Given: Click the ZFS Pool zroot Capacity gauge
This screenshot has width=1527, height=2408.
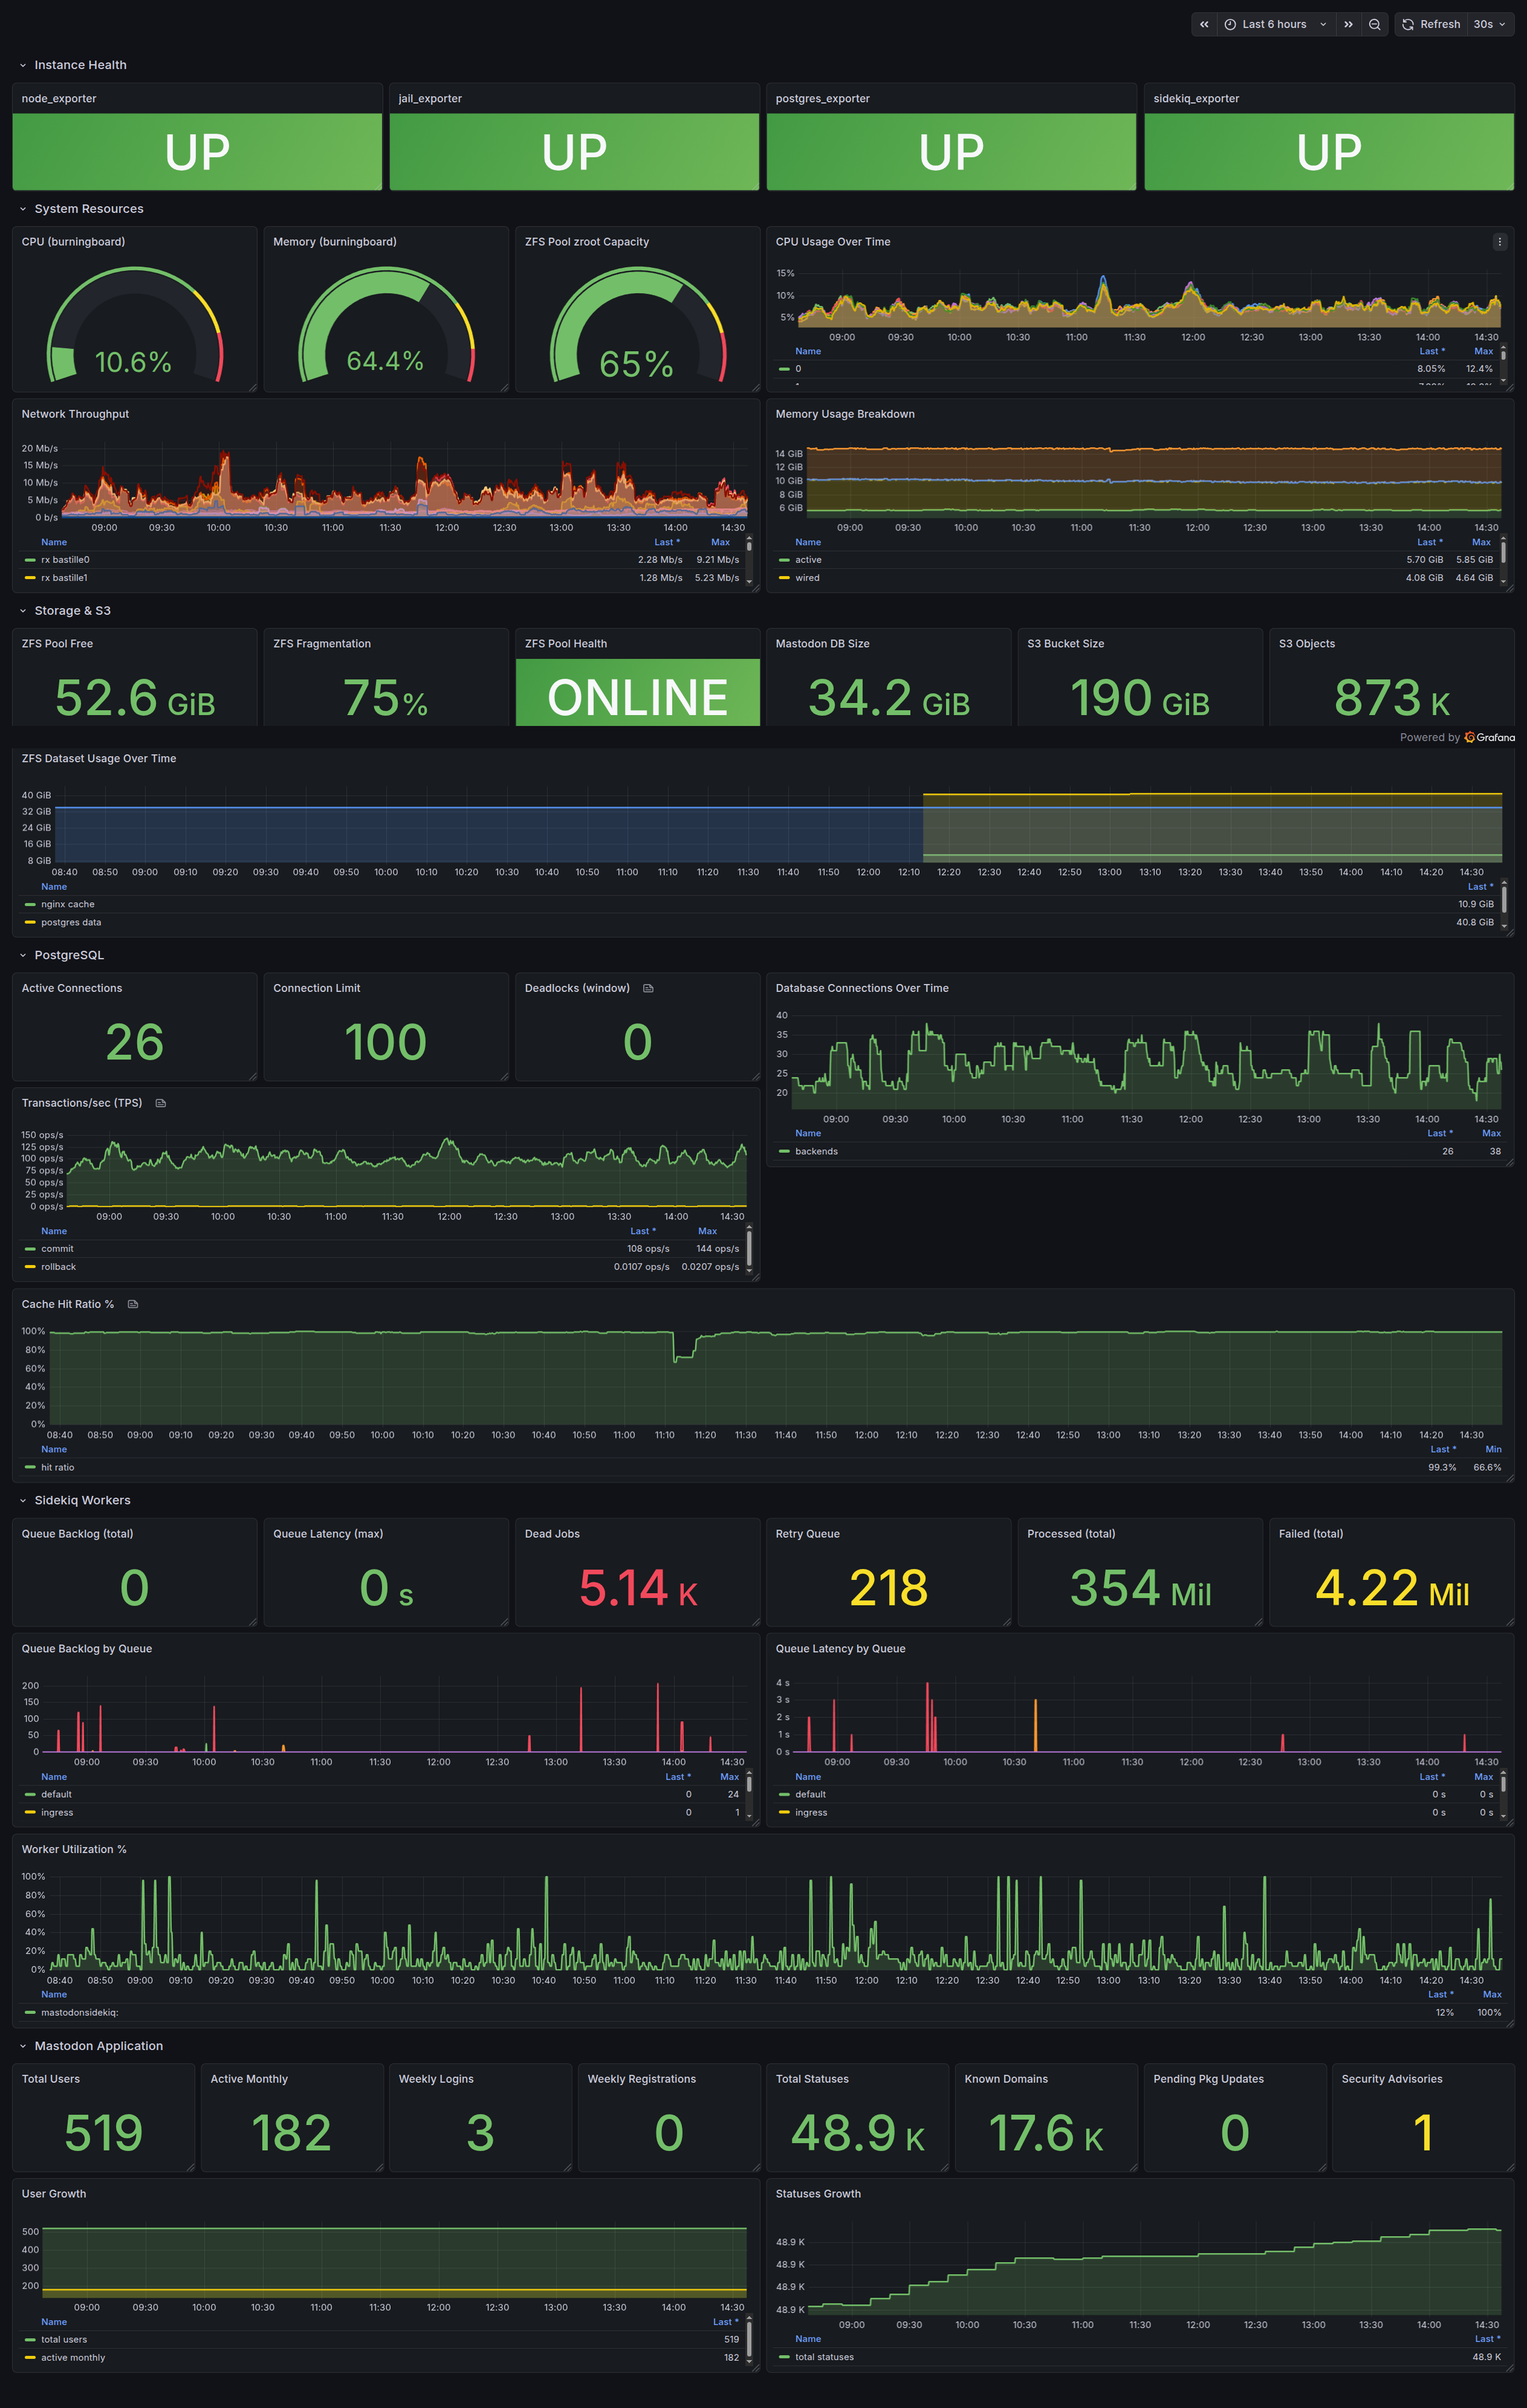Looking at the screenshot, I should (x=637, y=325).
